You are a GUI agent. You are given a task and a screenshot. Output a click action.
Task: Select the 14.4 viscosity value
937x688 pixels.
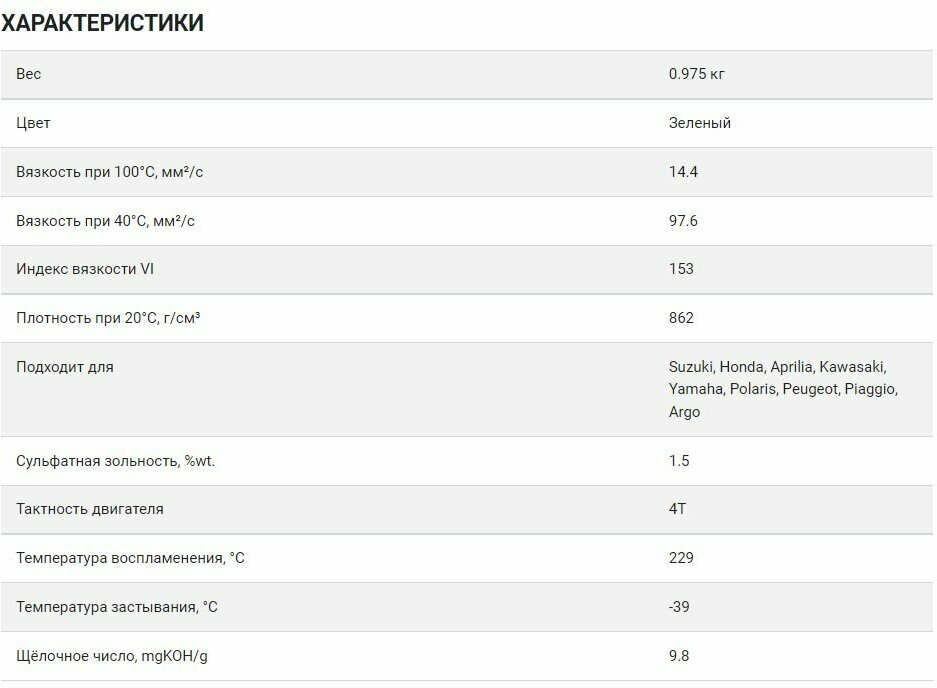click(683, 172)
